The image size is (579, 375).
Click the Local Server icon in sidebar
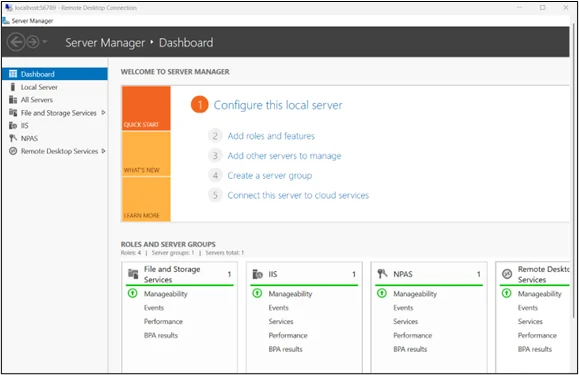point(13,87)
